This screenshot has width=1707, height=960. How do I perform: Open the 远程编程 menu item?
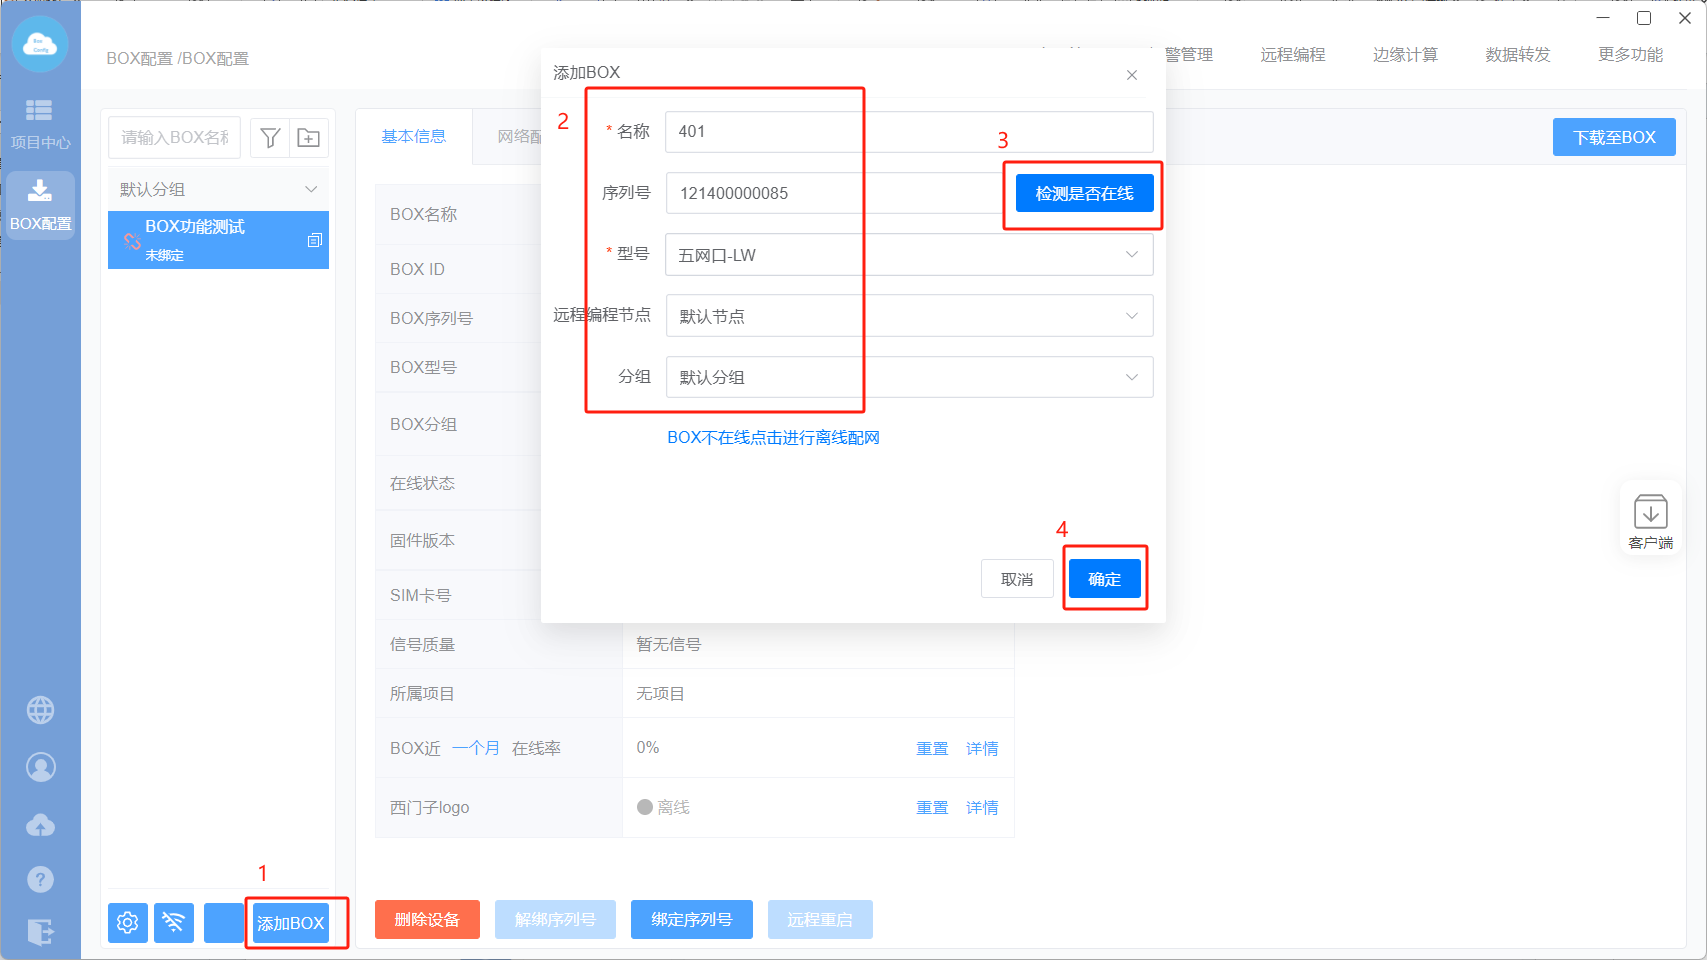[x=1292, y=55]
